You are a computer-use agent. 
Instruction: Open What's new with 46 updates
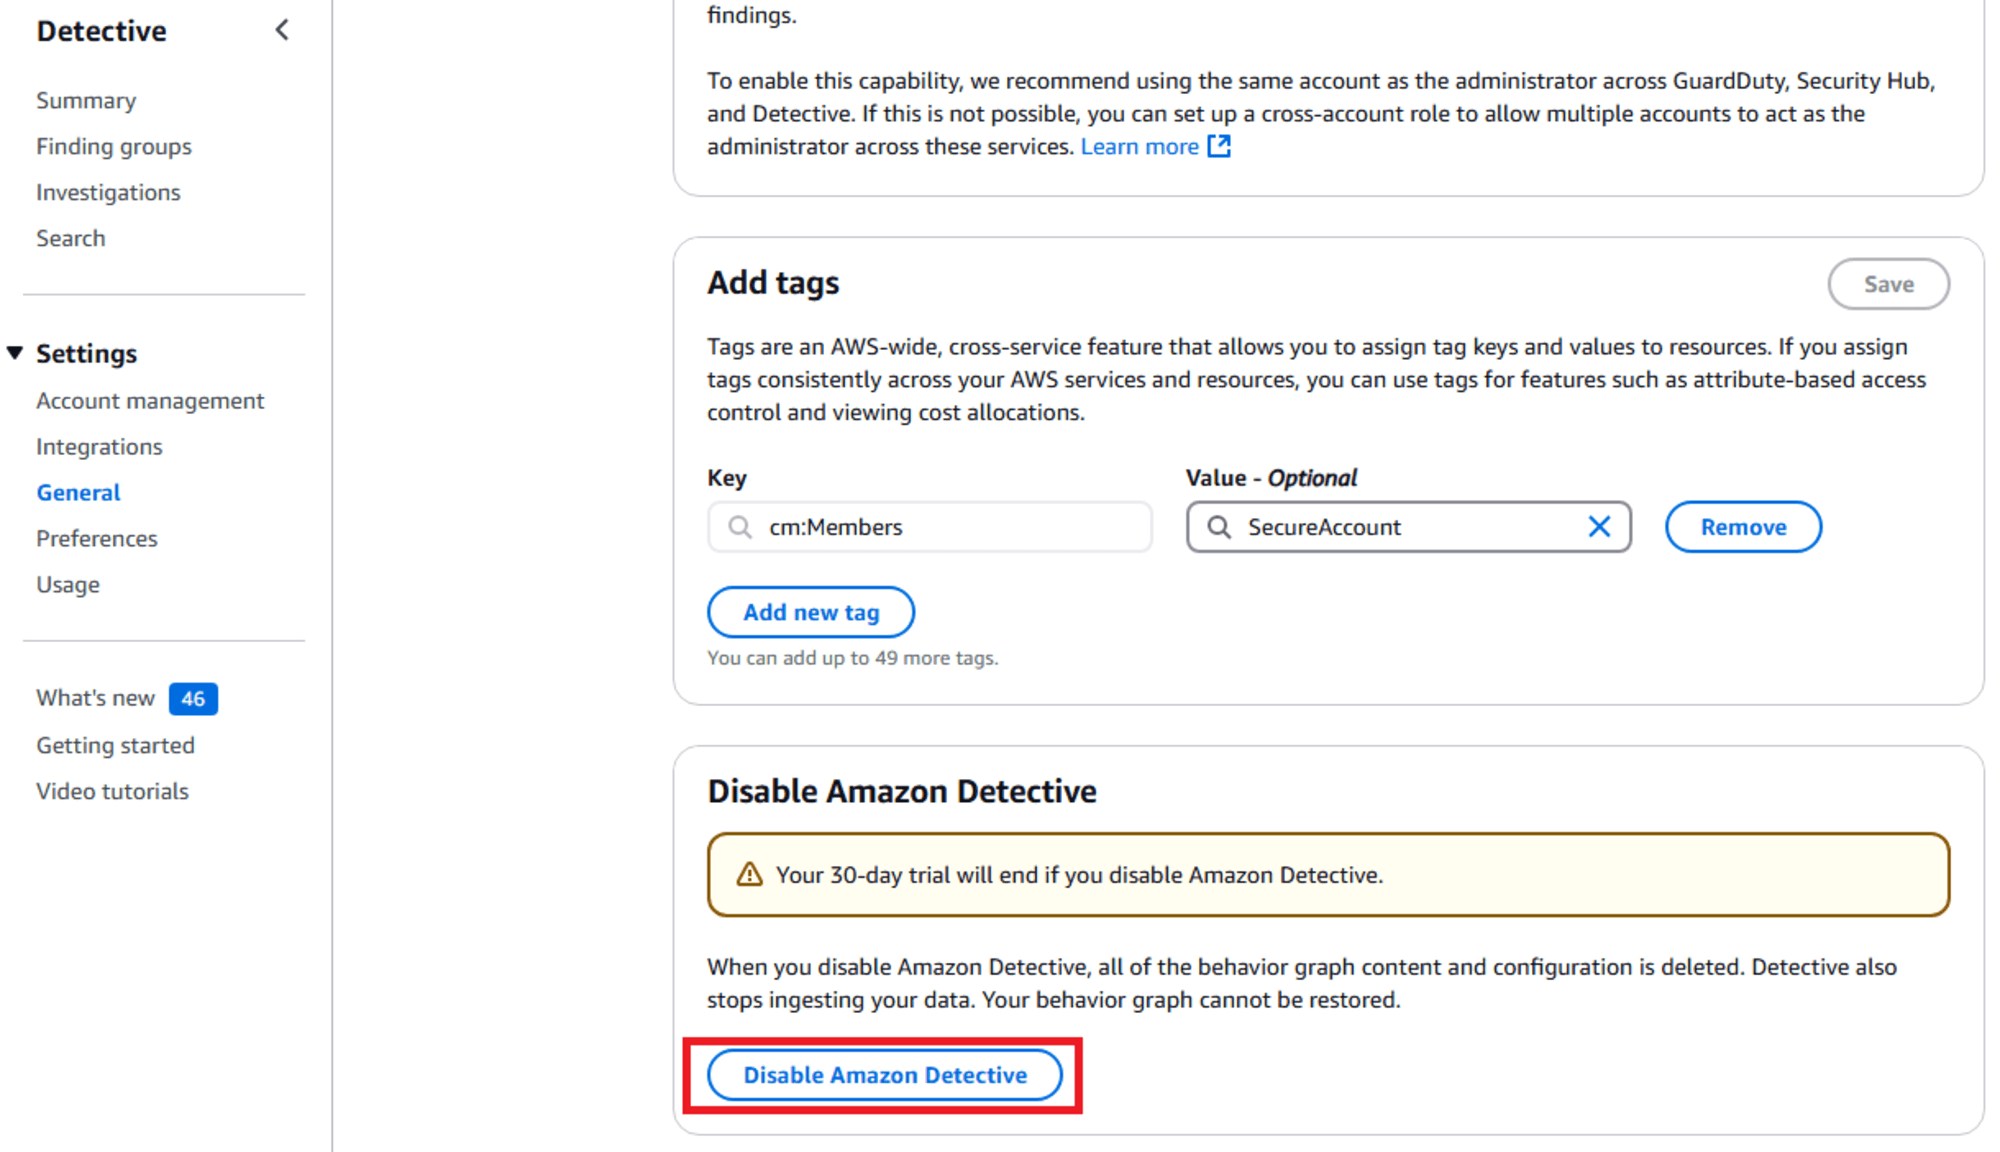pos(94,698)
